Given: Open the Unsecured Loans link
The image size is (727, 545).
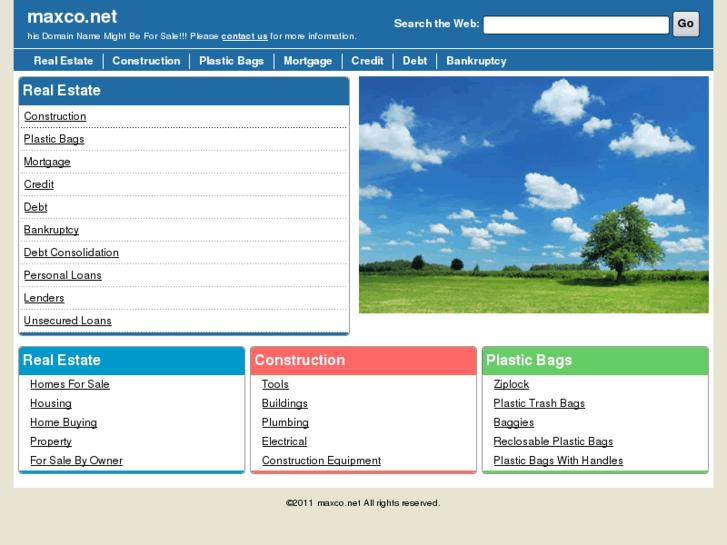Looking at the screenshot, I should click(x=67, y=321).
